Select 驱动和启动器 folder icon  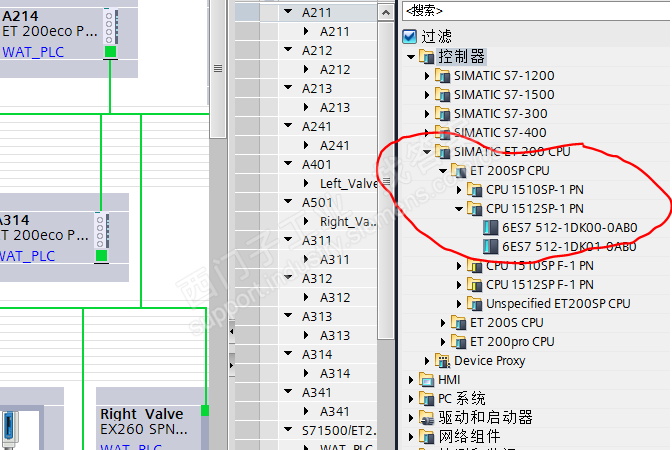click(x=426, y=417)
